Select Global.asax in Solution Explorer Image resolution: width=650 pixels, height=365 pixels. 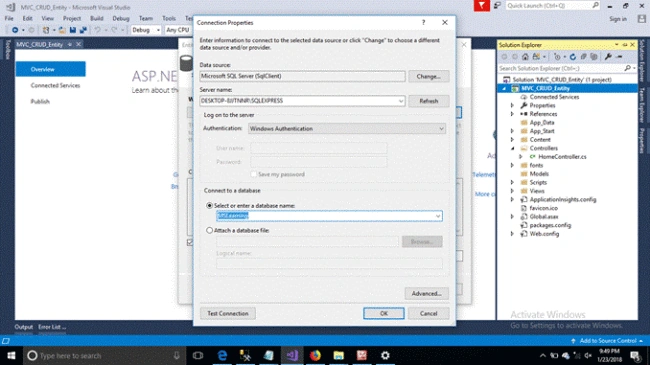(x=543, y=217)
